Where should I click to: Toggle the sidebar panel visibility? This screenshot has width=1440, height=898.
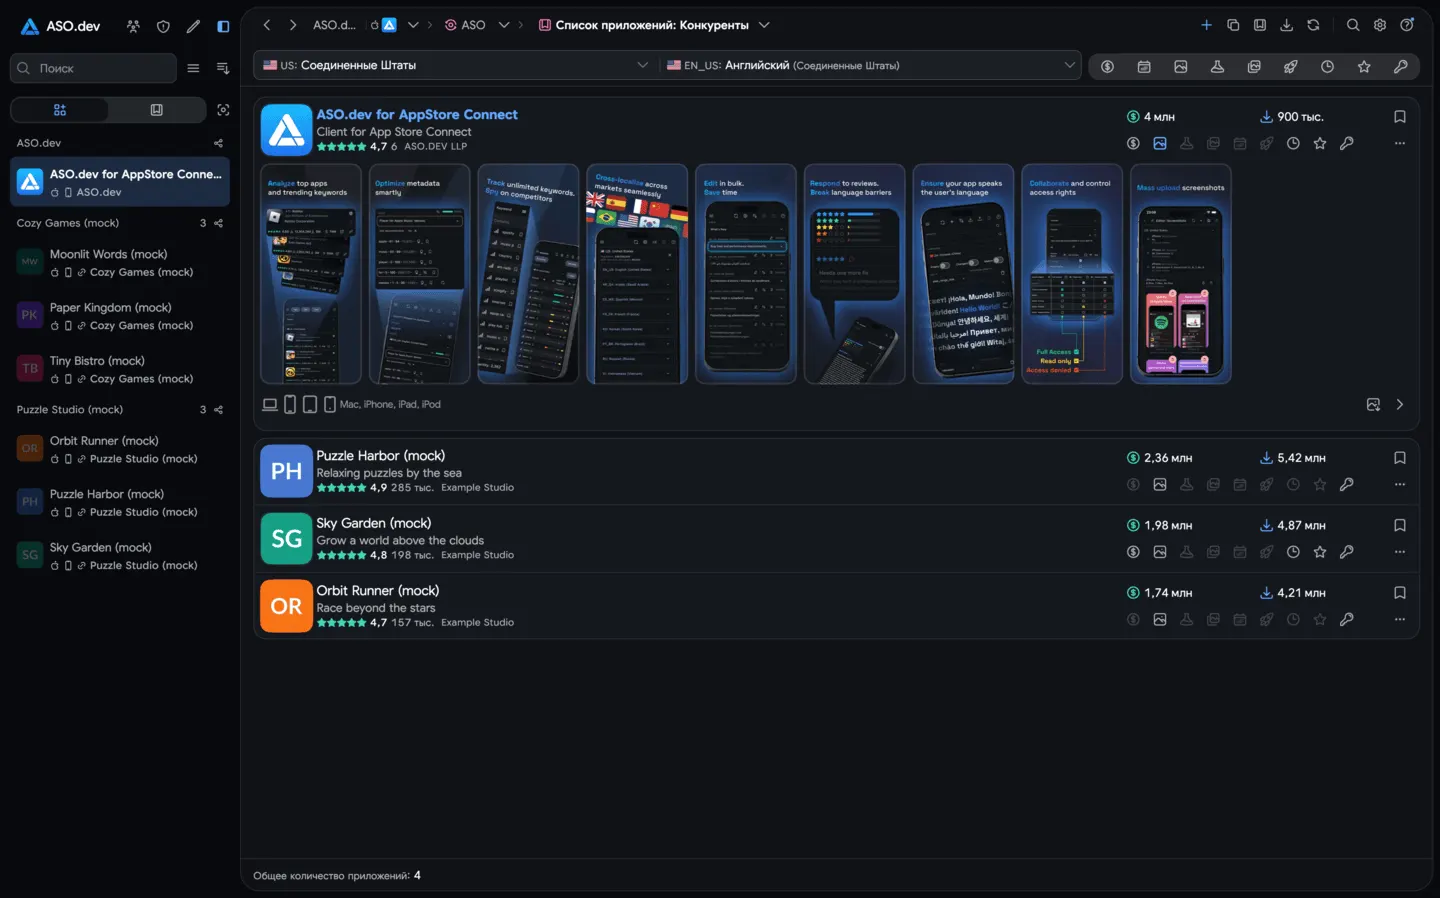tap(223, 26)
